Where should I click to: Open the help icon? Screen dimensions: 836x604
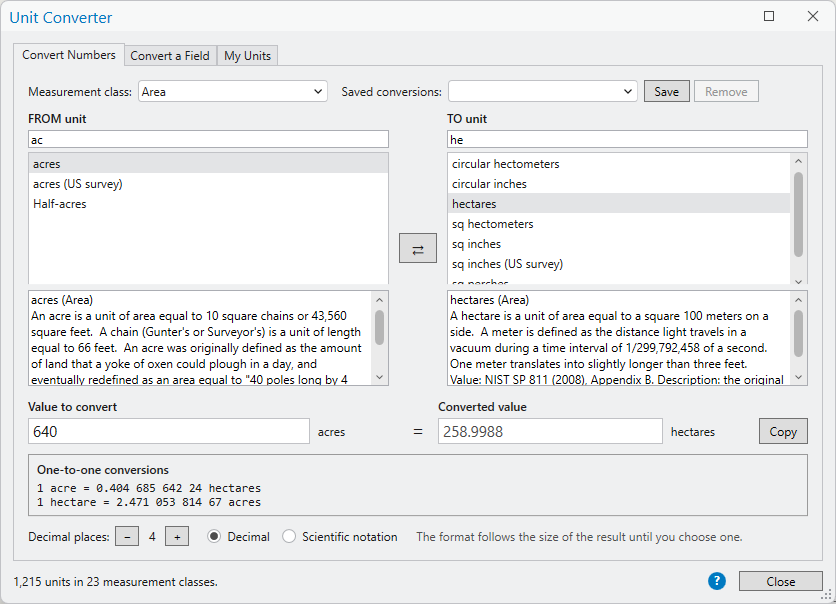point(717,581)
